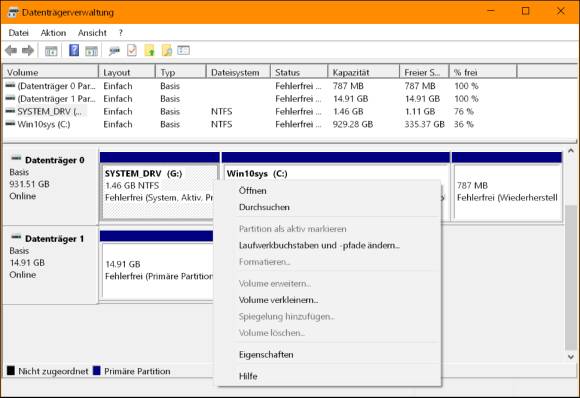Screen dimensions: 580x398
Task: Select the 787 MB recovery partition block
Action: point(507,186)
